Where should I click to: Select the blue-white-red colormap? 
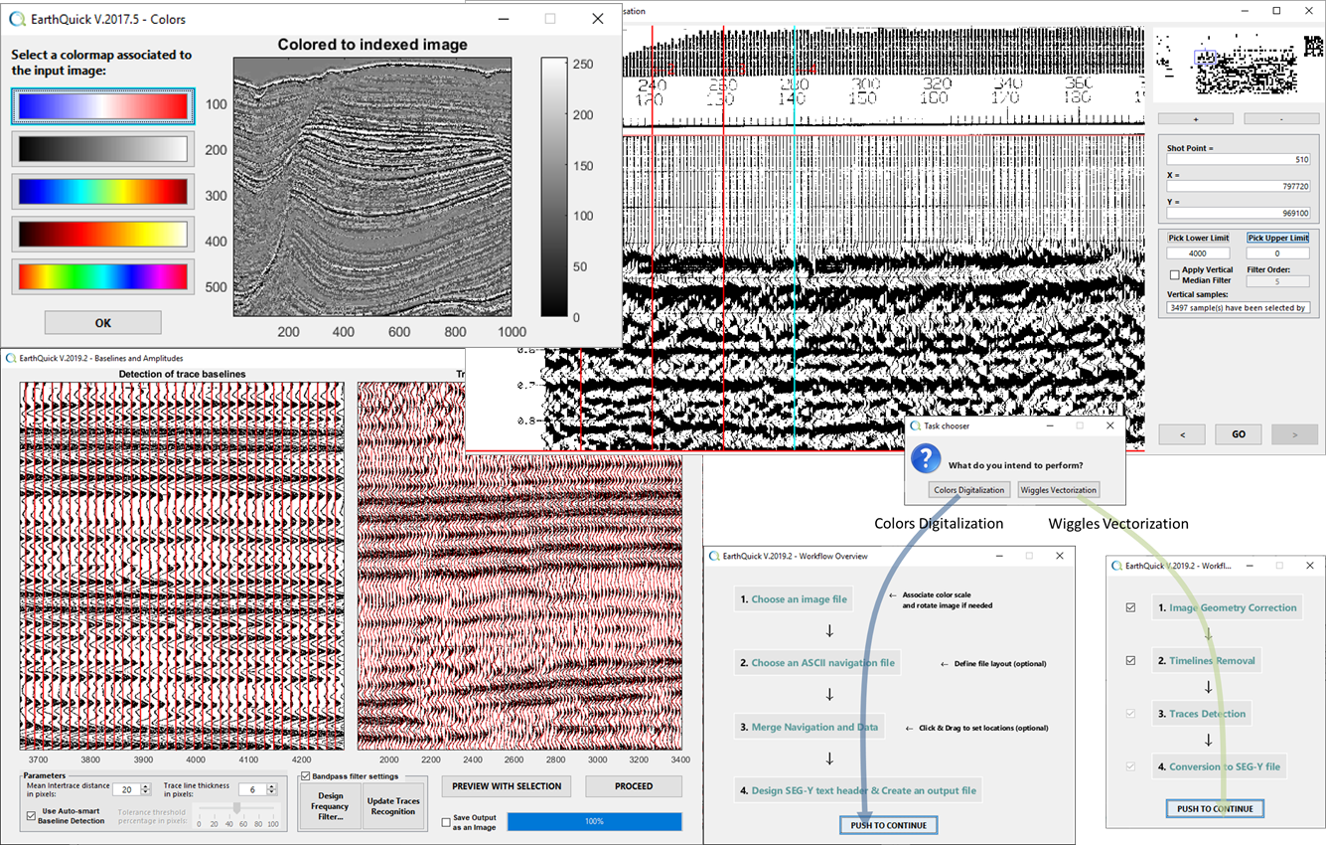tap(103, 106)
